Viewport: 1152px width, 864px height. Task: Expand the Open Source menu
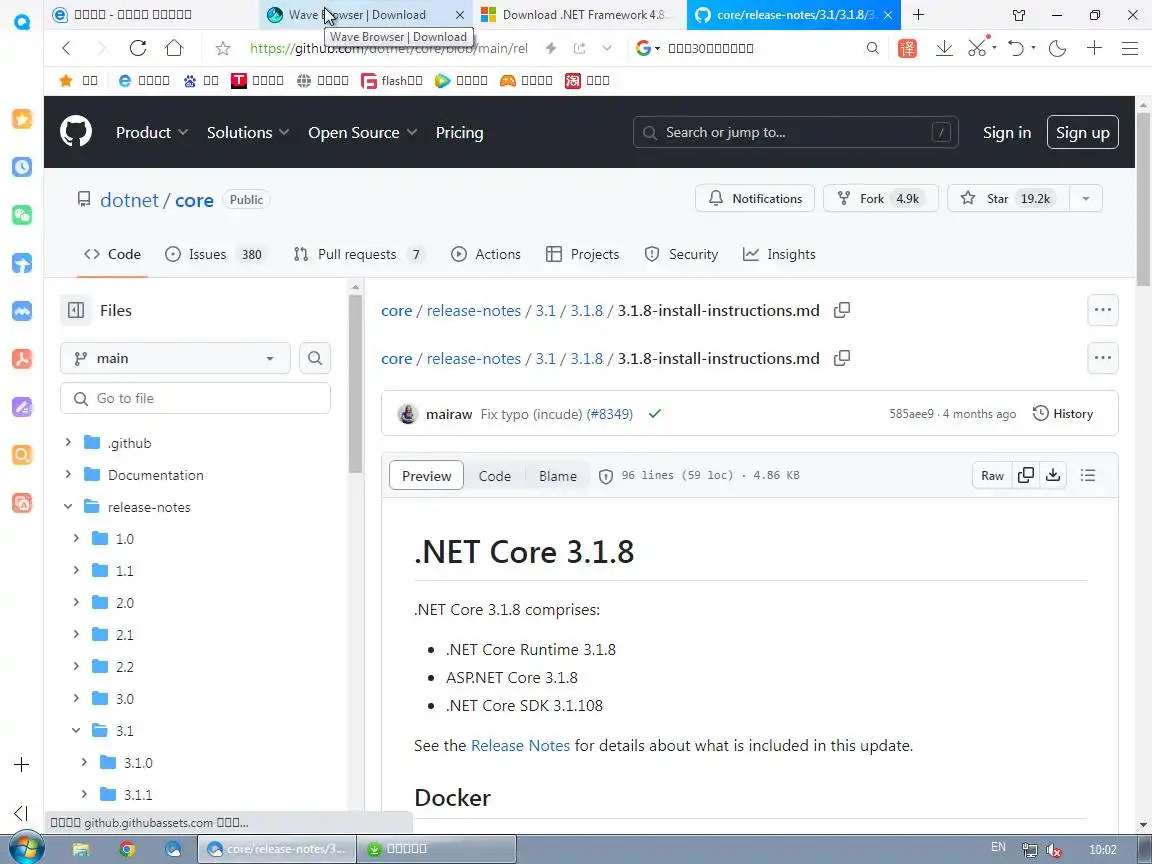coord(363,132)
